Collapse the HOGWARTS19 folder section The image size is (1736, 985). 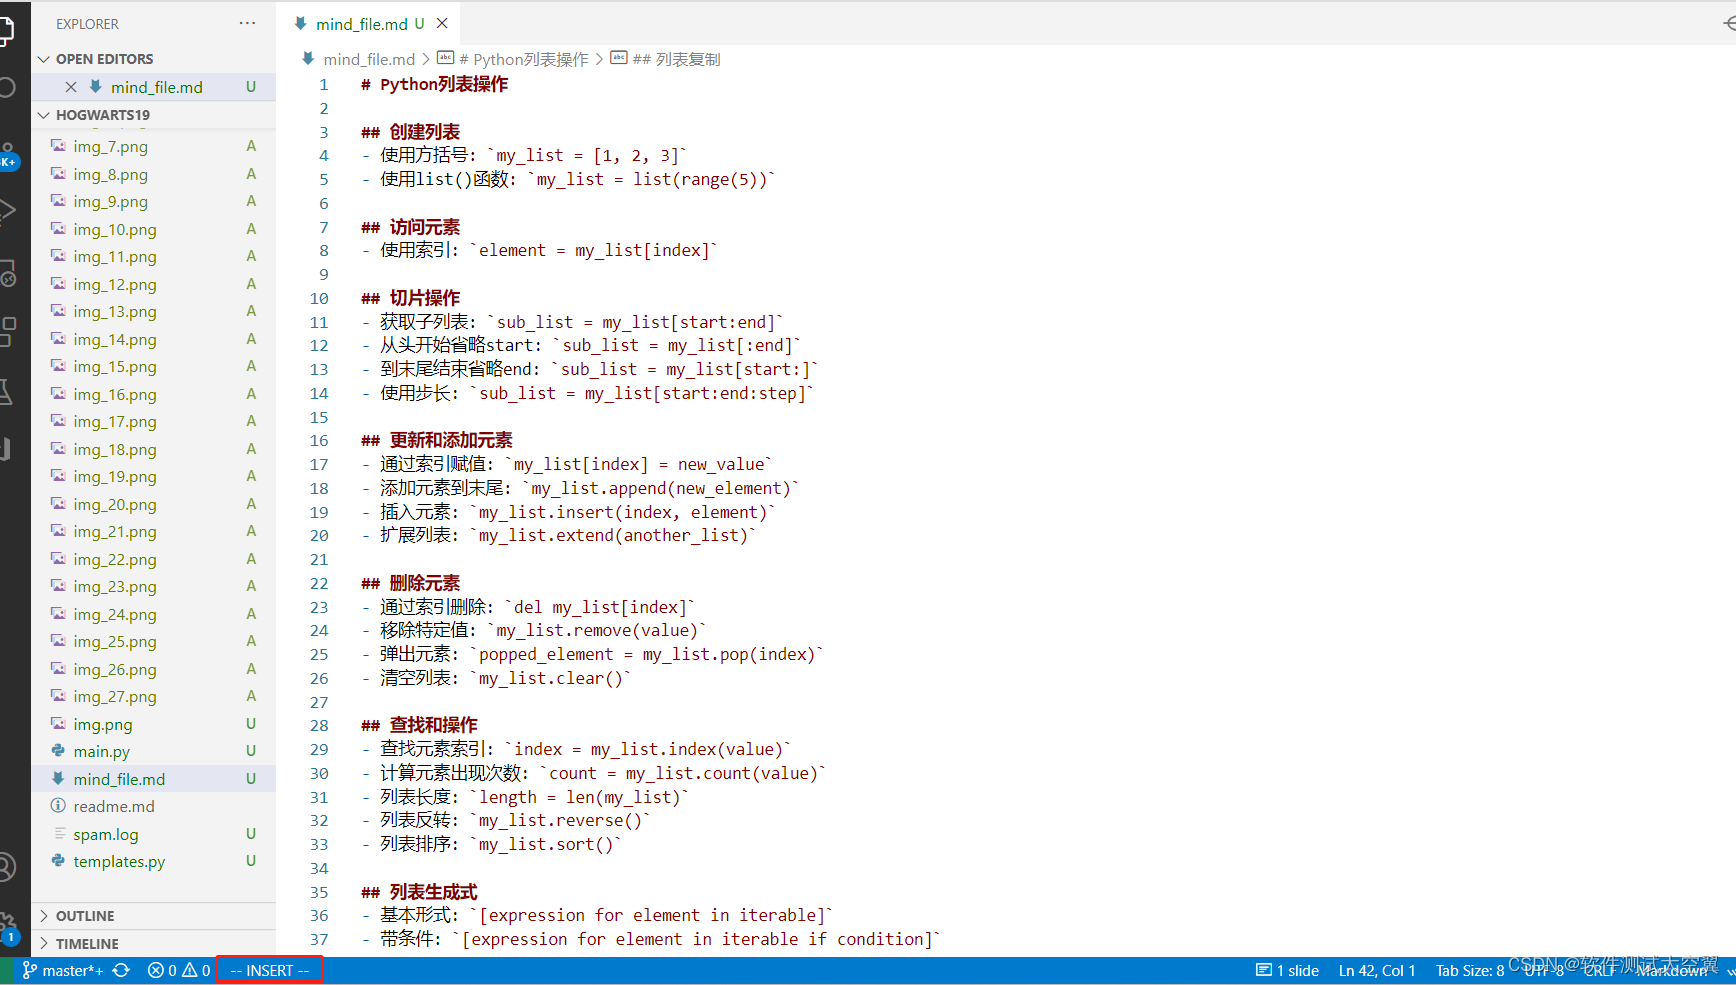pos(43,115)
